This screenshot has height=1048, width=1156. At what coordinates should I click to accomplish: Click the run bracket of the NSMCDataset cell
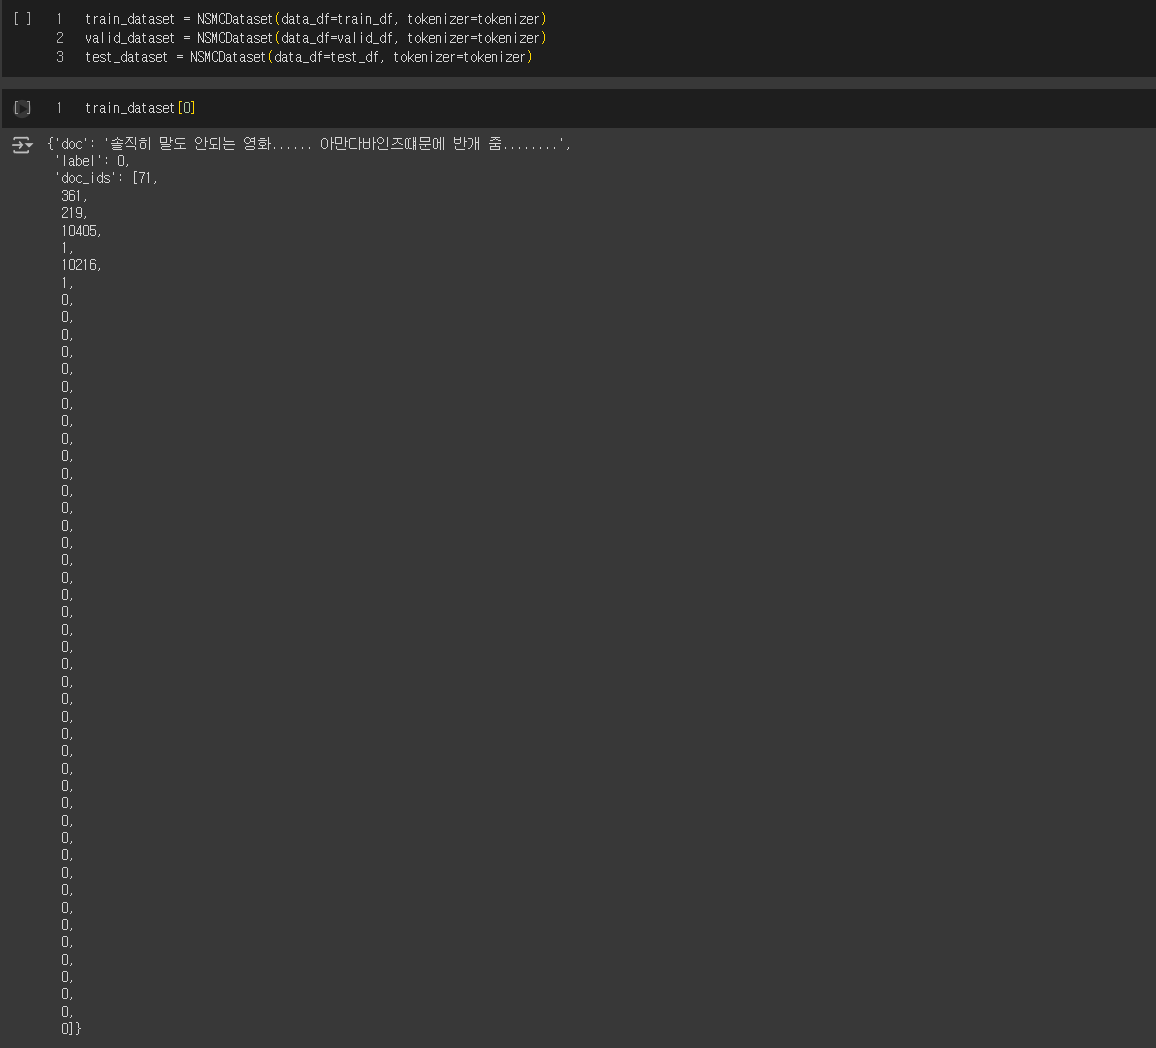(22, 19)
